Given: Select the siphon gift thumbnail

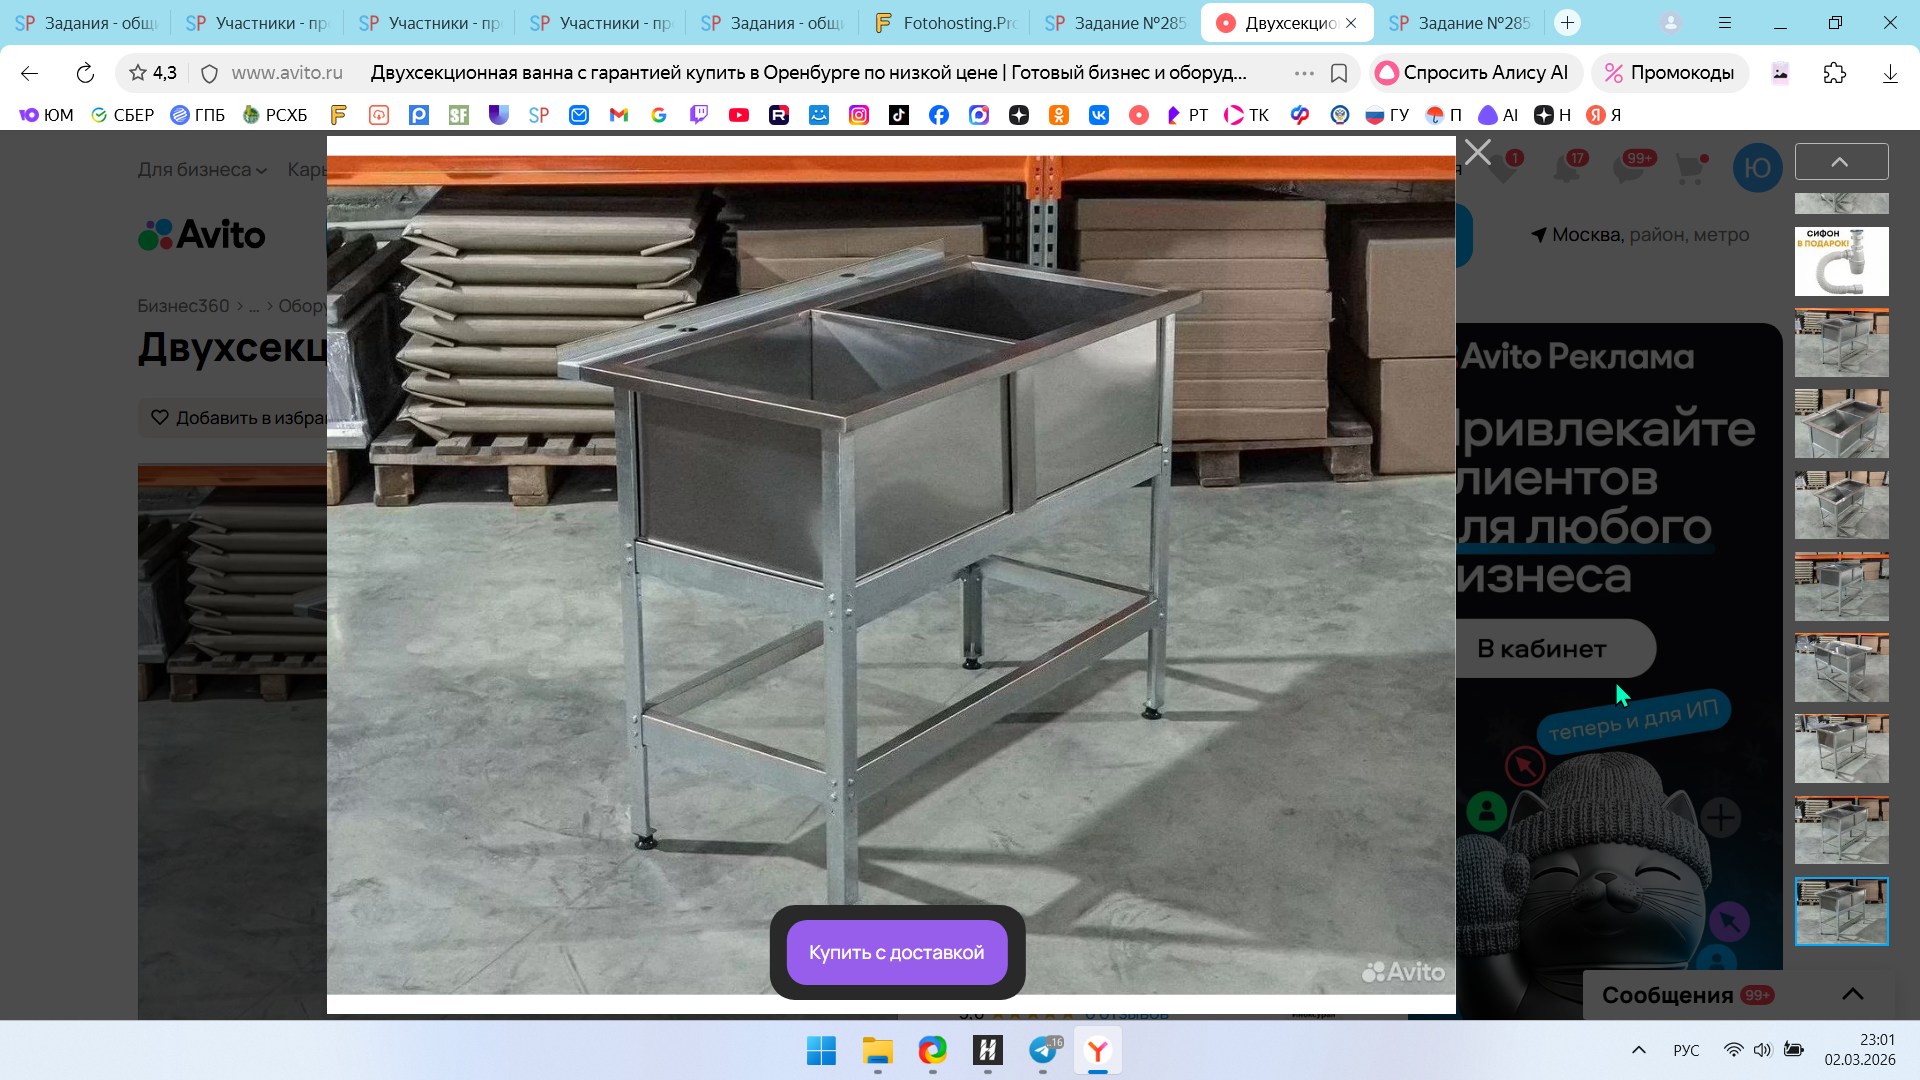Looking at the screenshot, I should [1841, 261].
